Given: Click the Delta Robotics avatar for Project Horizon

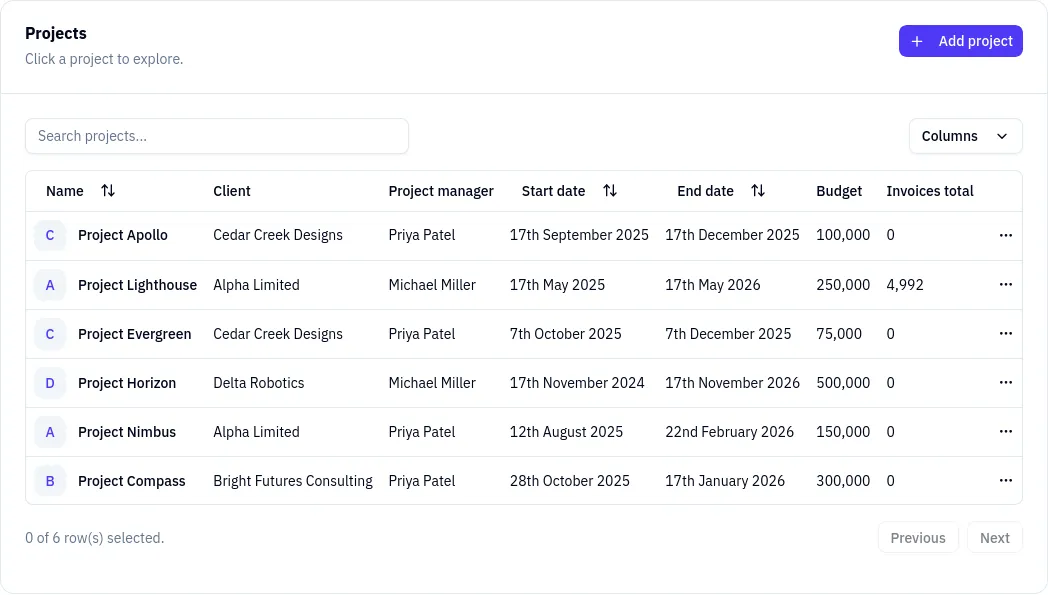Looking at the screenshot, I should [49, 382].
